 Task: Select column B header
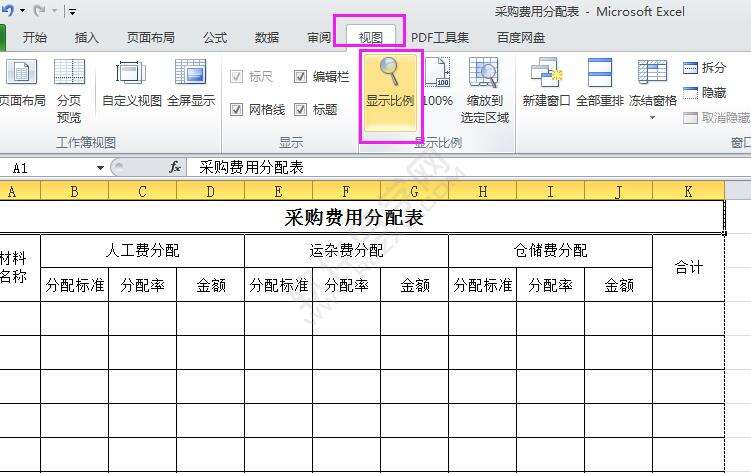coord(75,191)
